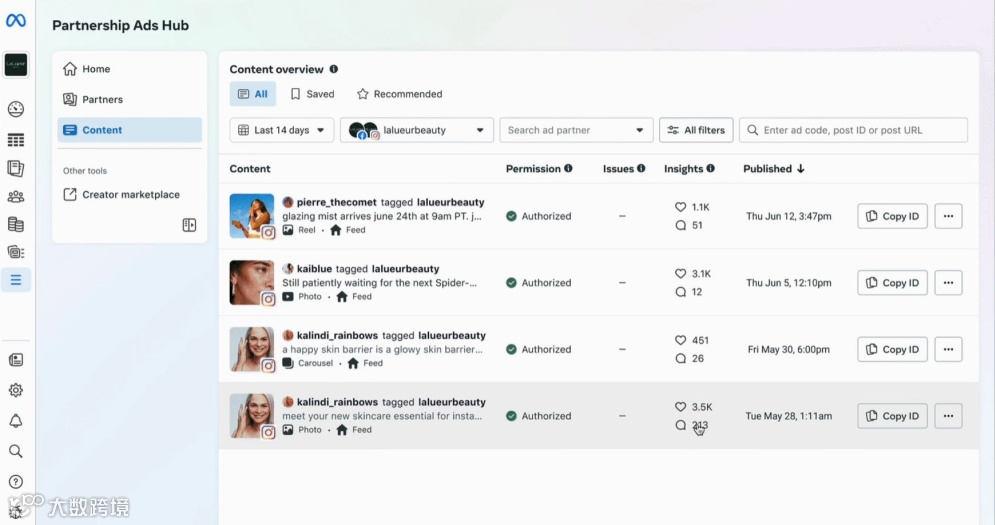Open the ads list icon in sidebar
Screen dimensions: 995x525
tap(16, 252)
